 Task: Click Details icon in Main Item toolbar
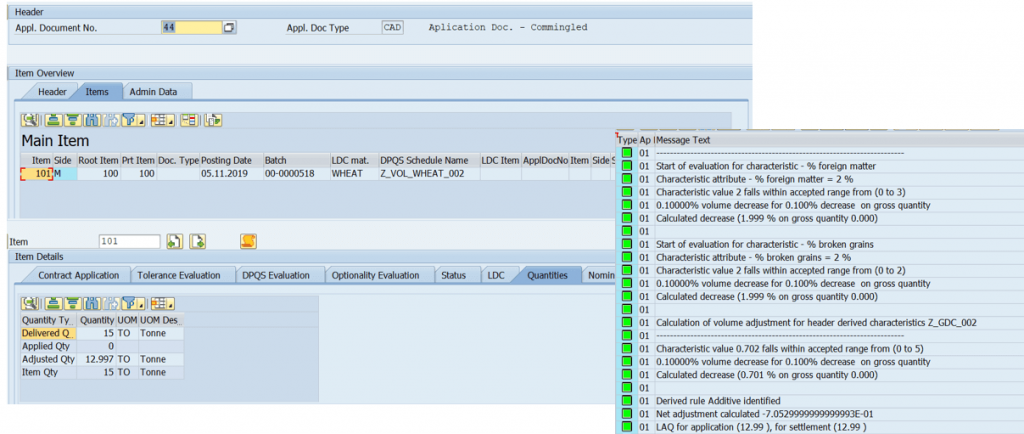30,120
